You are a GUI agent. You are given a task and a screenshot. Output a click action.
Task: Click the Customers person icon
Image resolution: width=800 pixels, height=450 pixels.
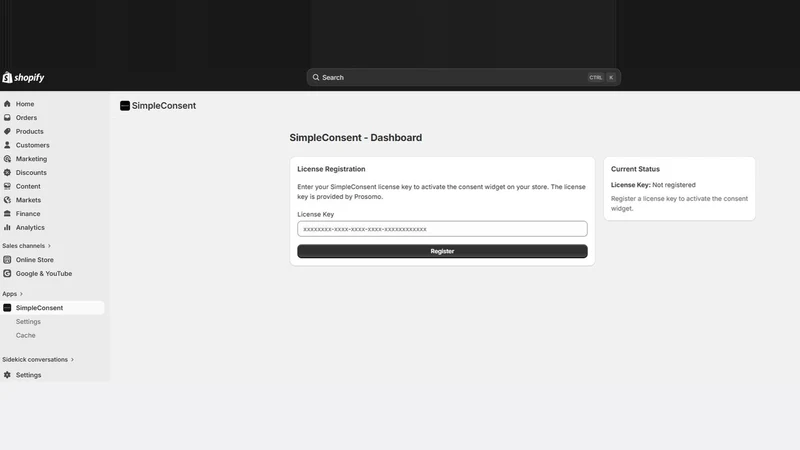click(7, 145)
